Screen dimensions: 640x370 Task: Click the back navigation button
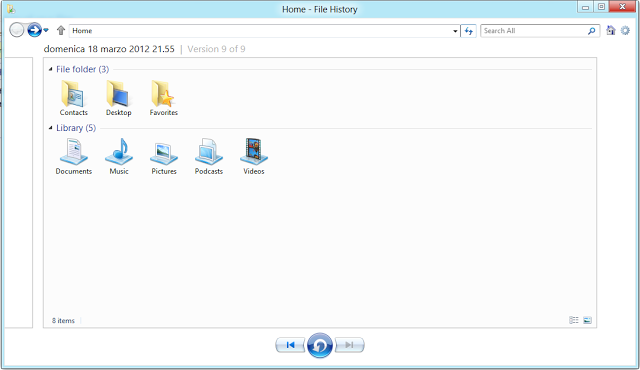(17, 30)
